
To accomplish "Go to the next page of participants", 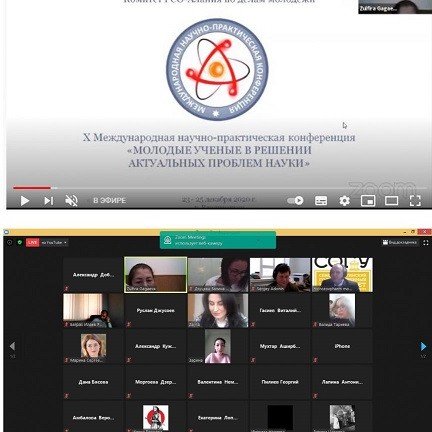I will click(x=423, y=347).
